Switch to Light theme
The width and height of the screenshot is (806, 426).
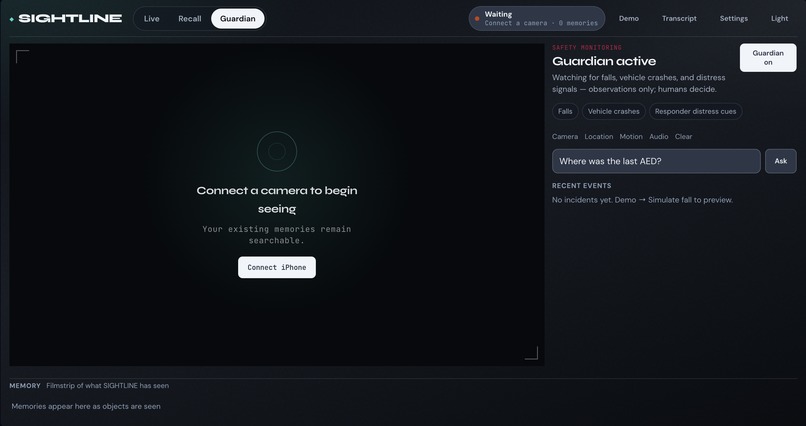coord(779,18)
